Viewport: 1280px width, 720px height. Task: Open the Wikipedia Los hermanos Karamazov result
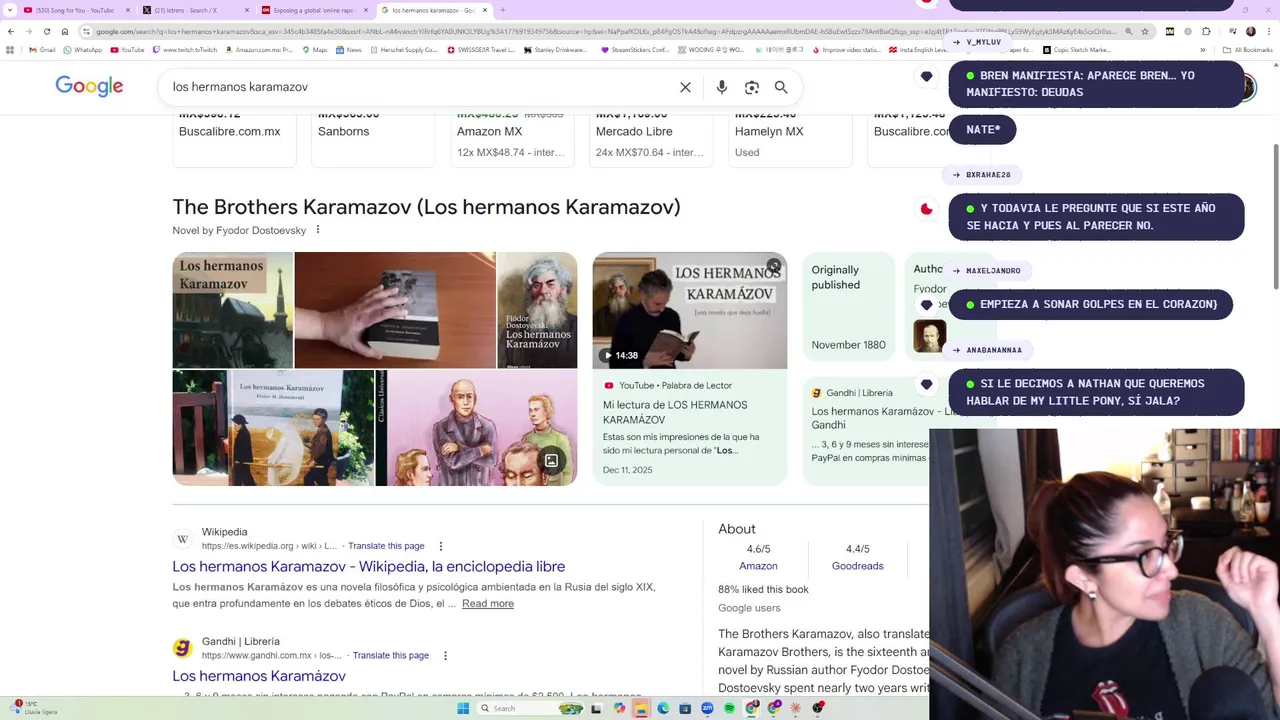pyautogui.click(x=368, y=566)
